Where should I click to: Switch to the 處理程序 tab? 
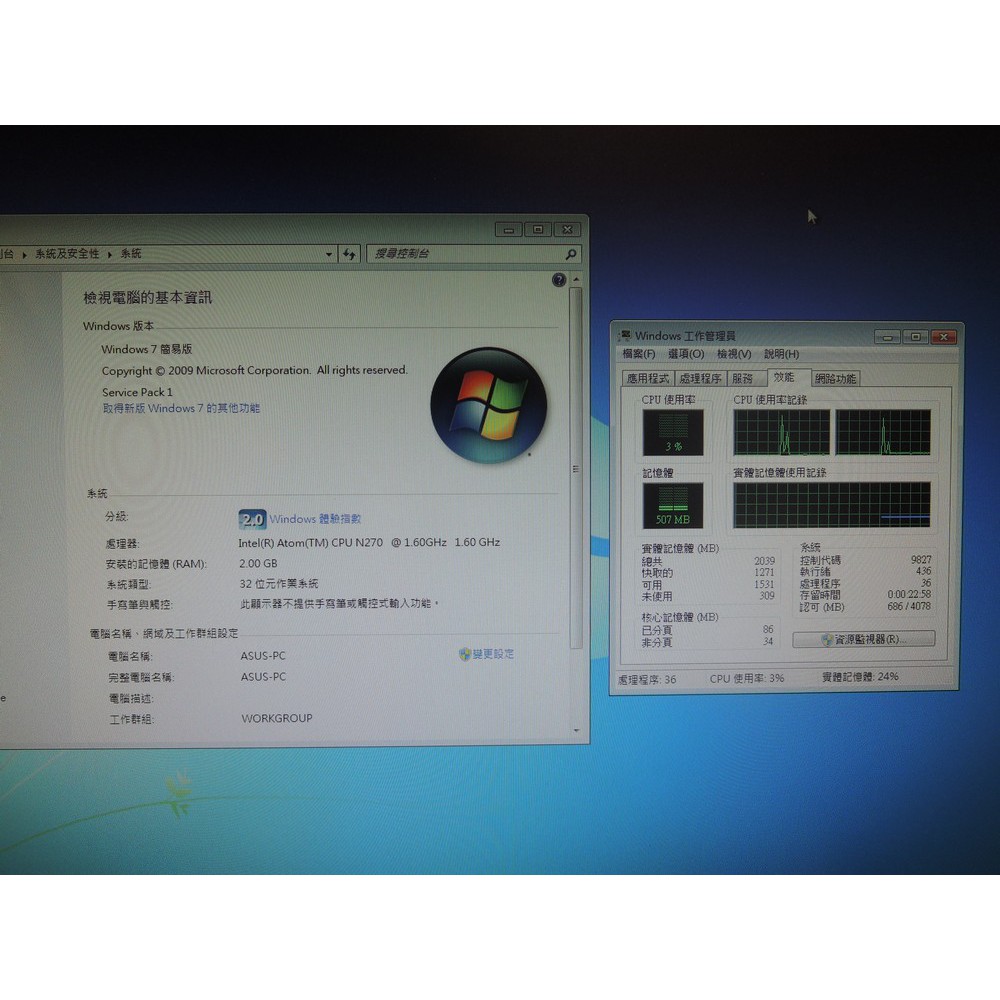click(x=699, y=379)
